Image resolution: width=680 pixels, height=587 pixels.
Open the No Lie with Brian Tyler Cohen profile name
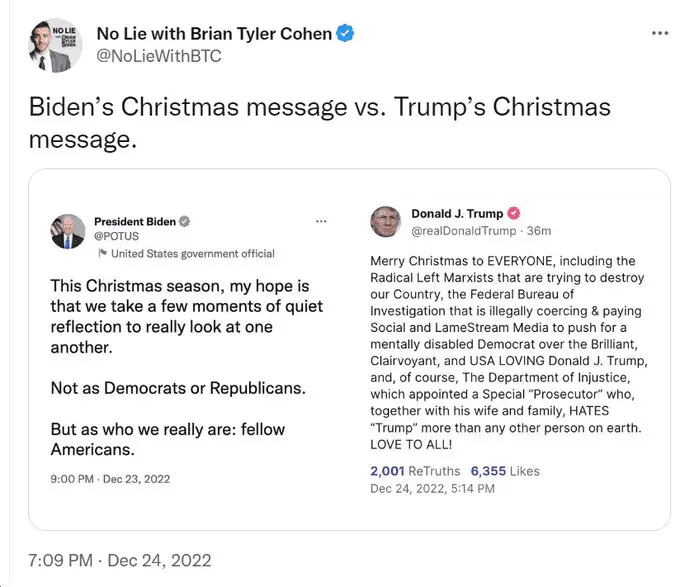click(x=214, y=34)
